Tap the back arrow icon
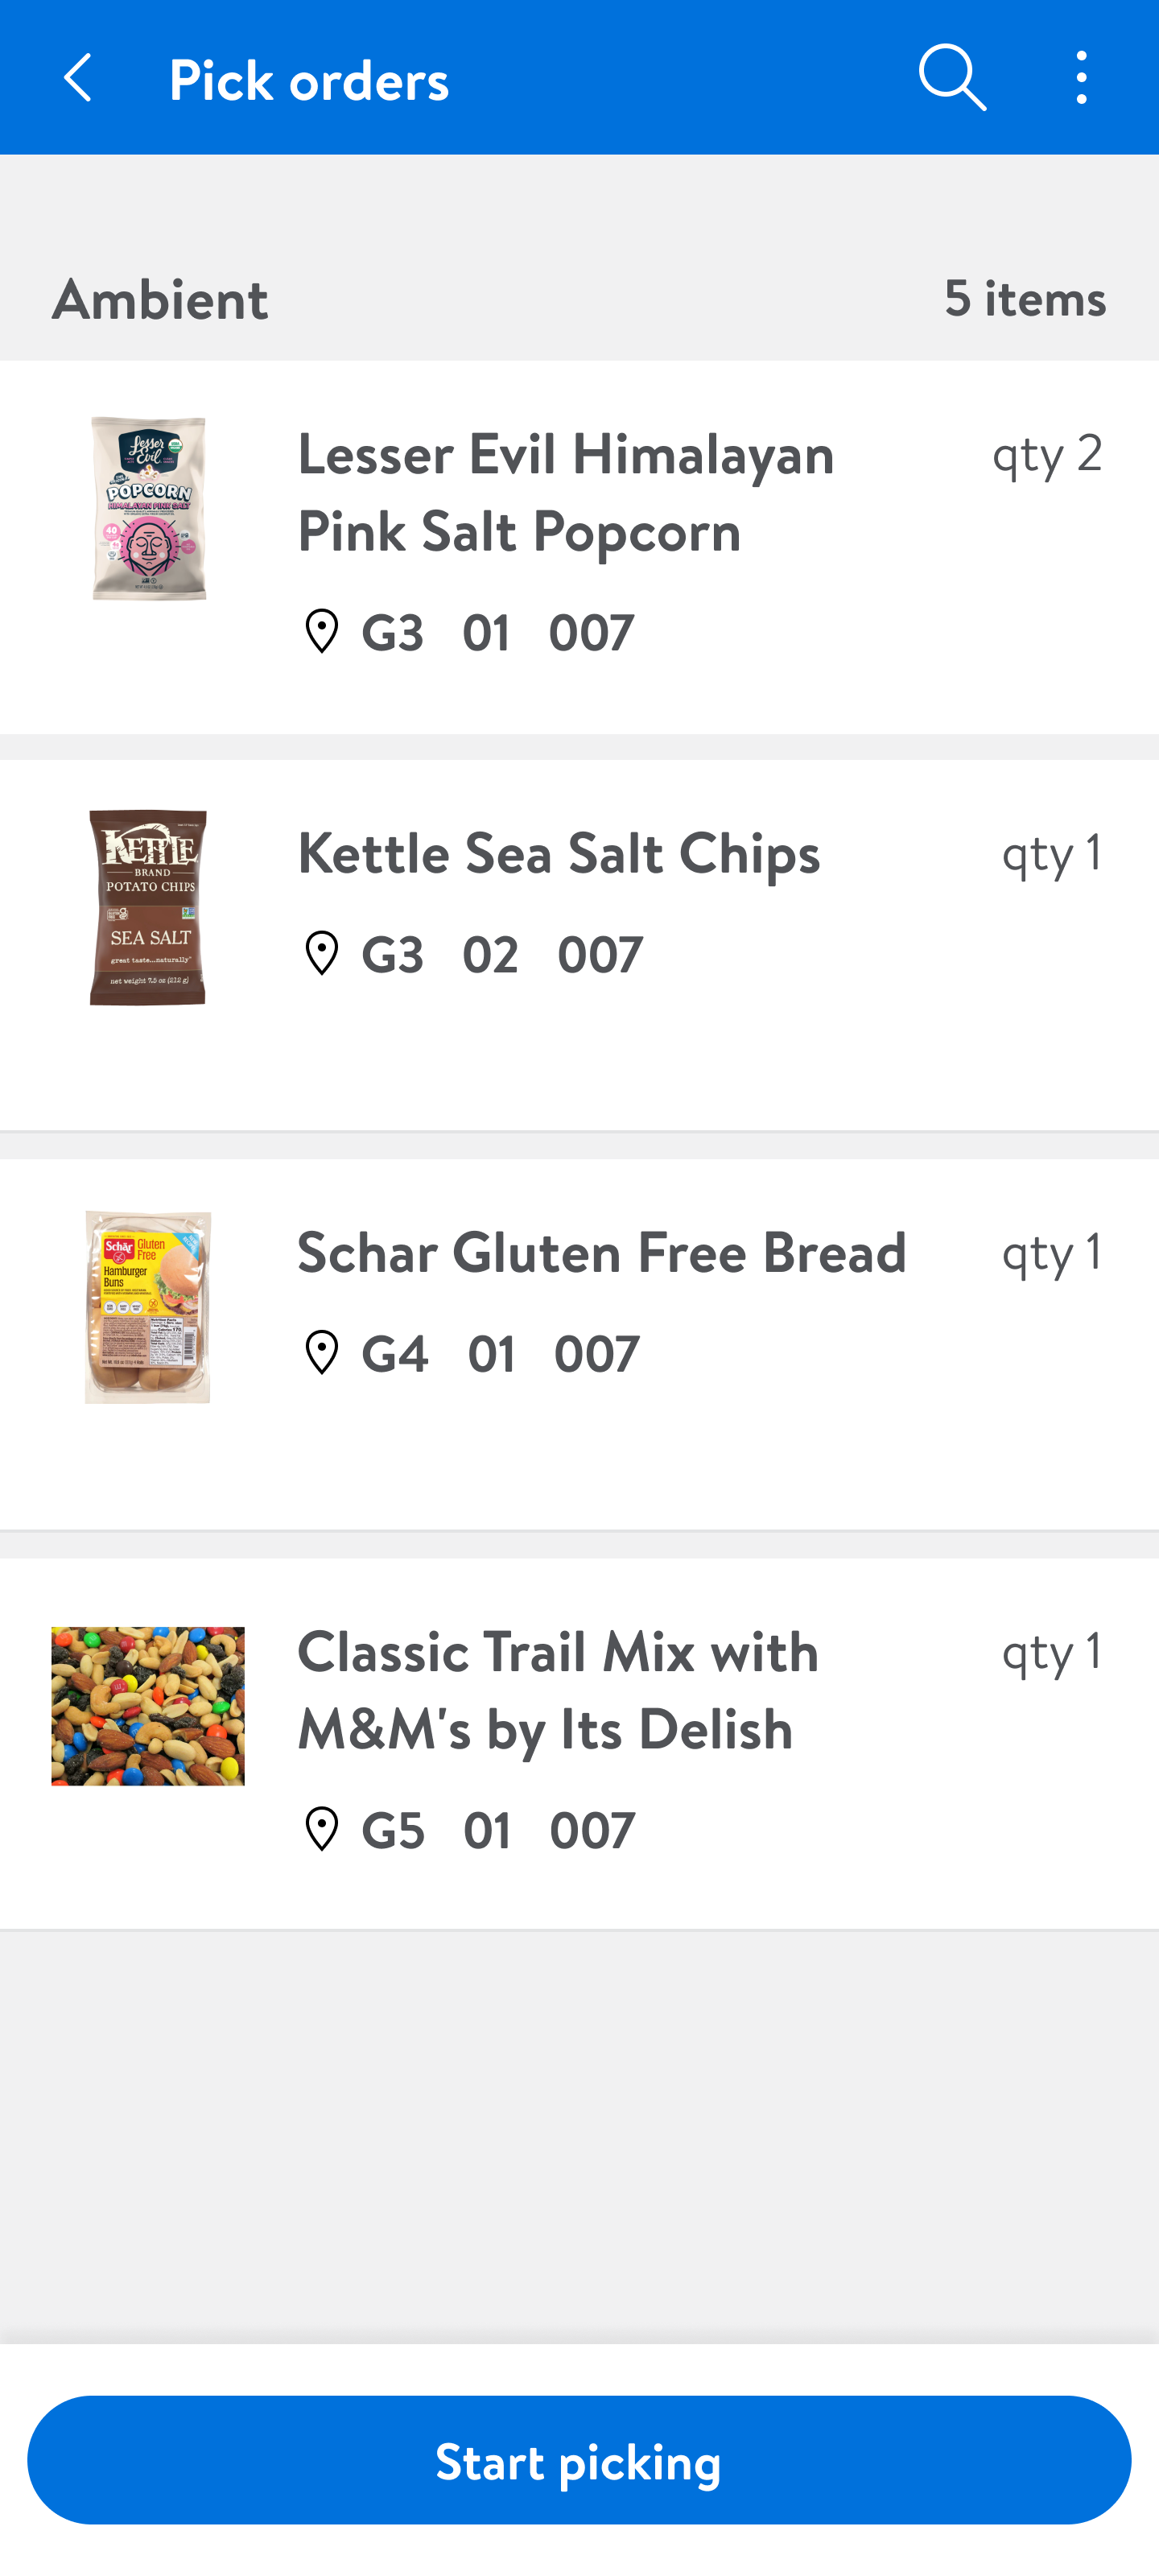The image size is (1159, 2576). coord(78,78)
